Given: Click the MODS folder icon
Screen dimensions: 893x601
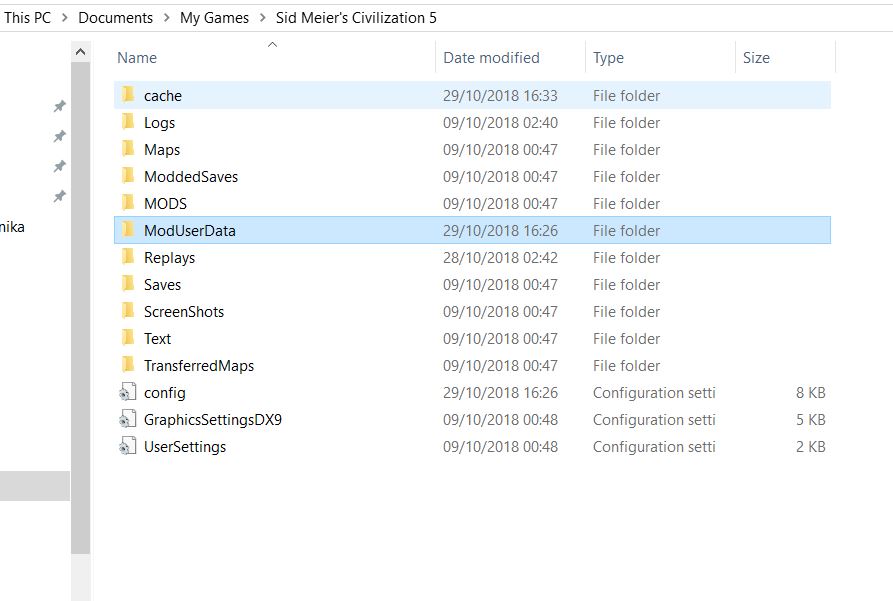Looking at the screenshot, I should [129, 203].
